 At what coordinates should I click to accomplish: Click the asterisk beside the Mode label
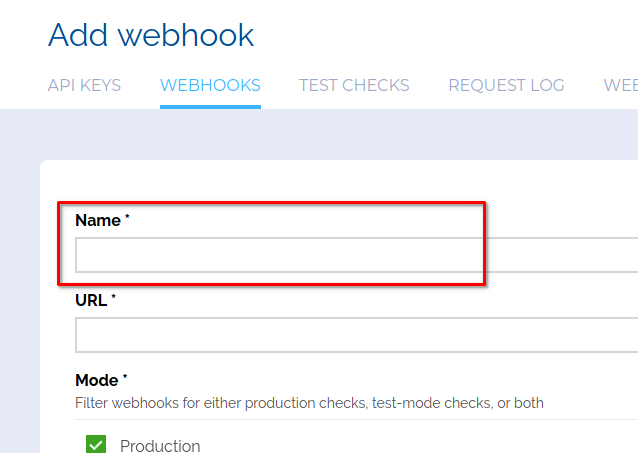pyautogui.click(x=125, y=378)
